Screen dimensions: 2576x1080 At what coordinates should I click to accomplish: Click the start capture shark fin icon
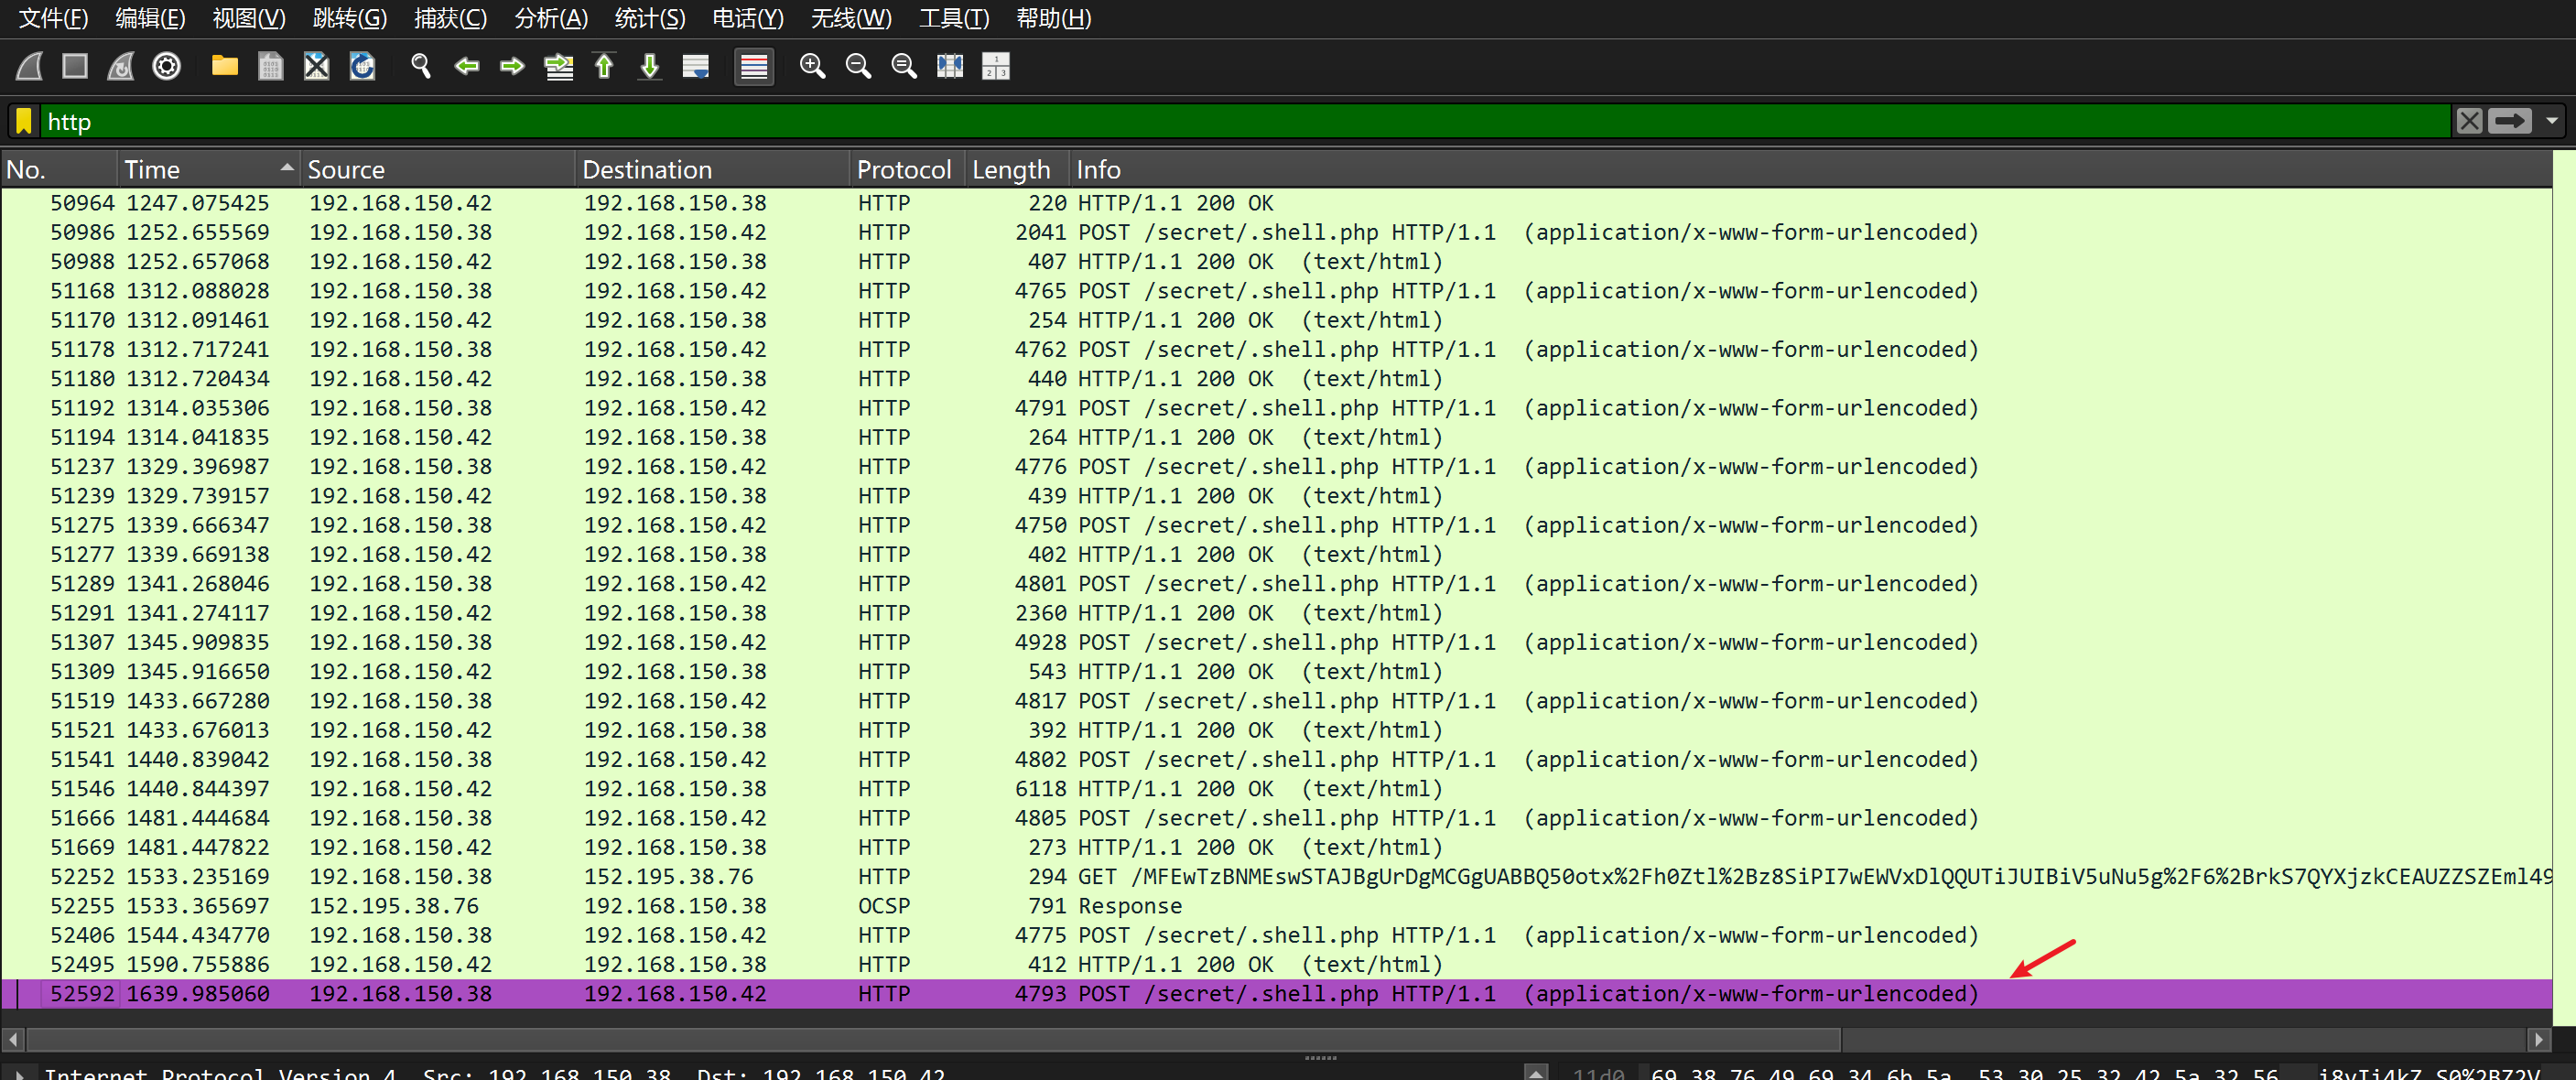click(29, 66)
